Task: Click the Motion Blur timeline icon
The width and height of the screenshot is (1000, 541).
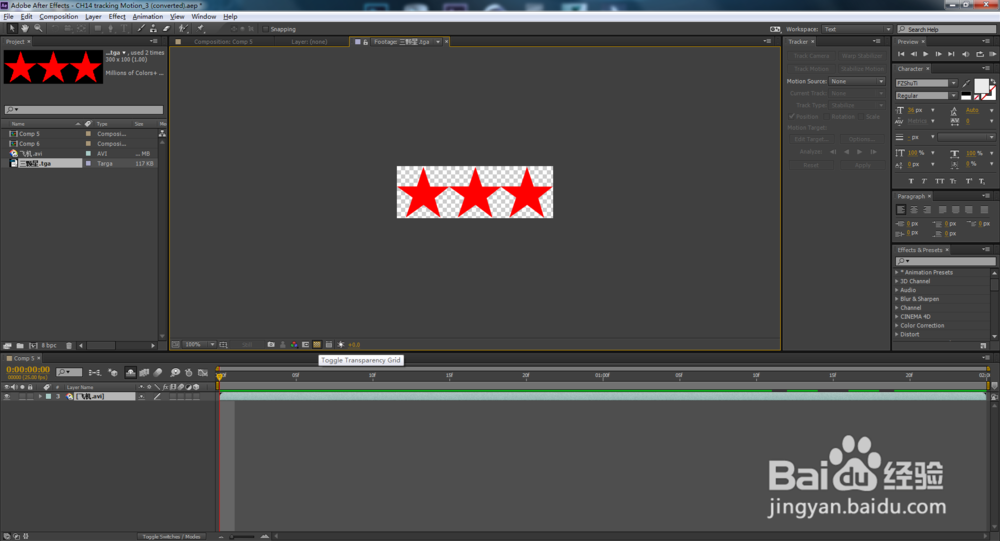Action: [158, 373]
